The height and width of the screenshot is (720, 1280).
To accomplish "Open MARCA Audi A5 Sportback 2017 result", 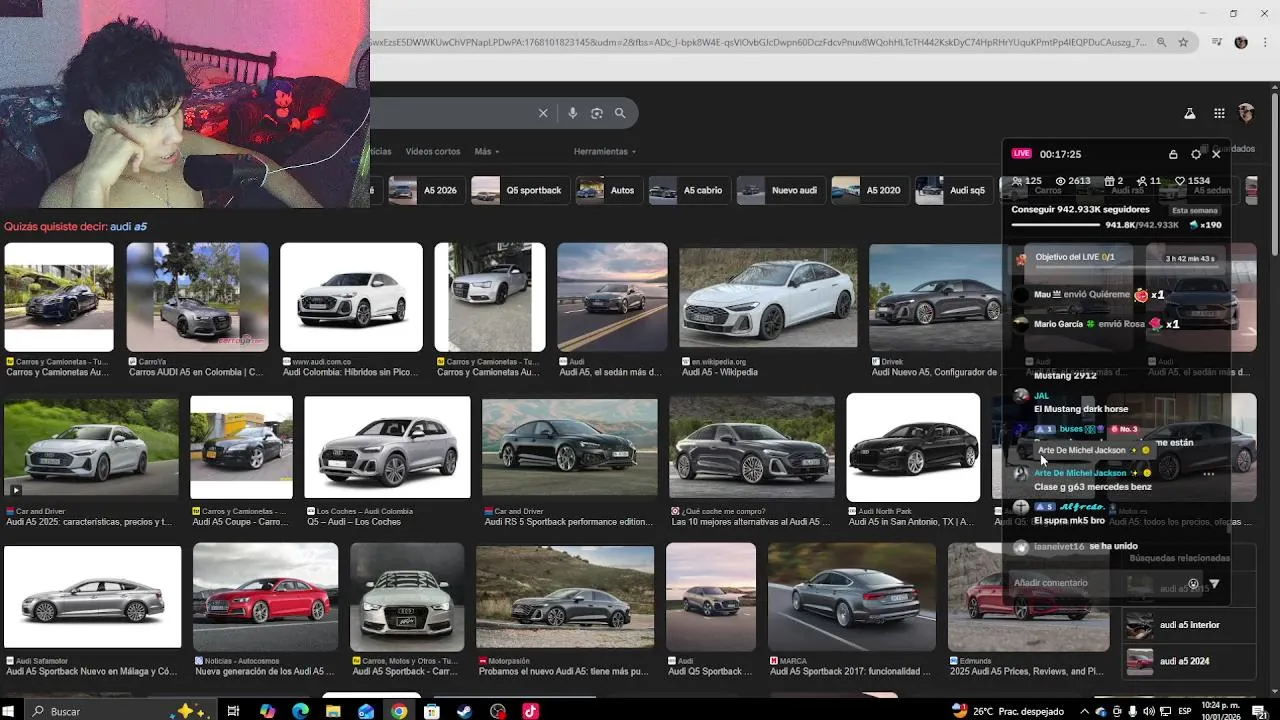I will coord(851,596).
